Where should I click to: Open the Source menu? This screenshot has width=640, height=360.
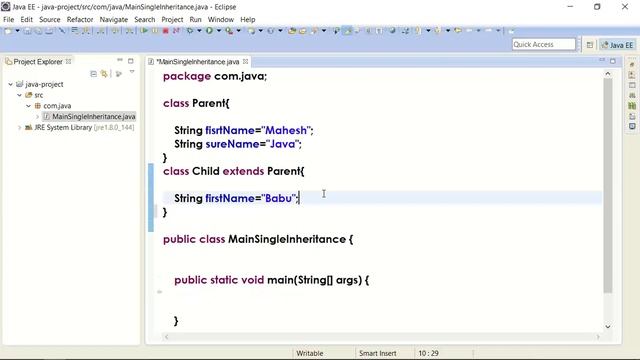click(x=50, y=20)
